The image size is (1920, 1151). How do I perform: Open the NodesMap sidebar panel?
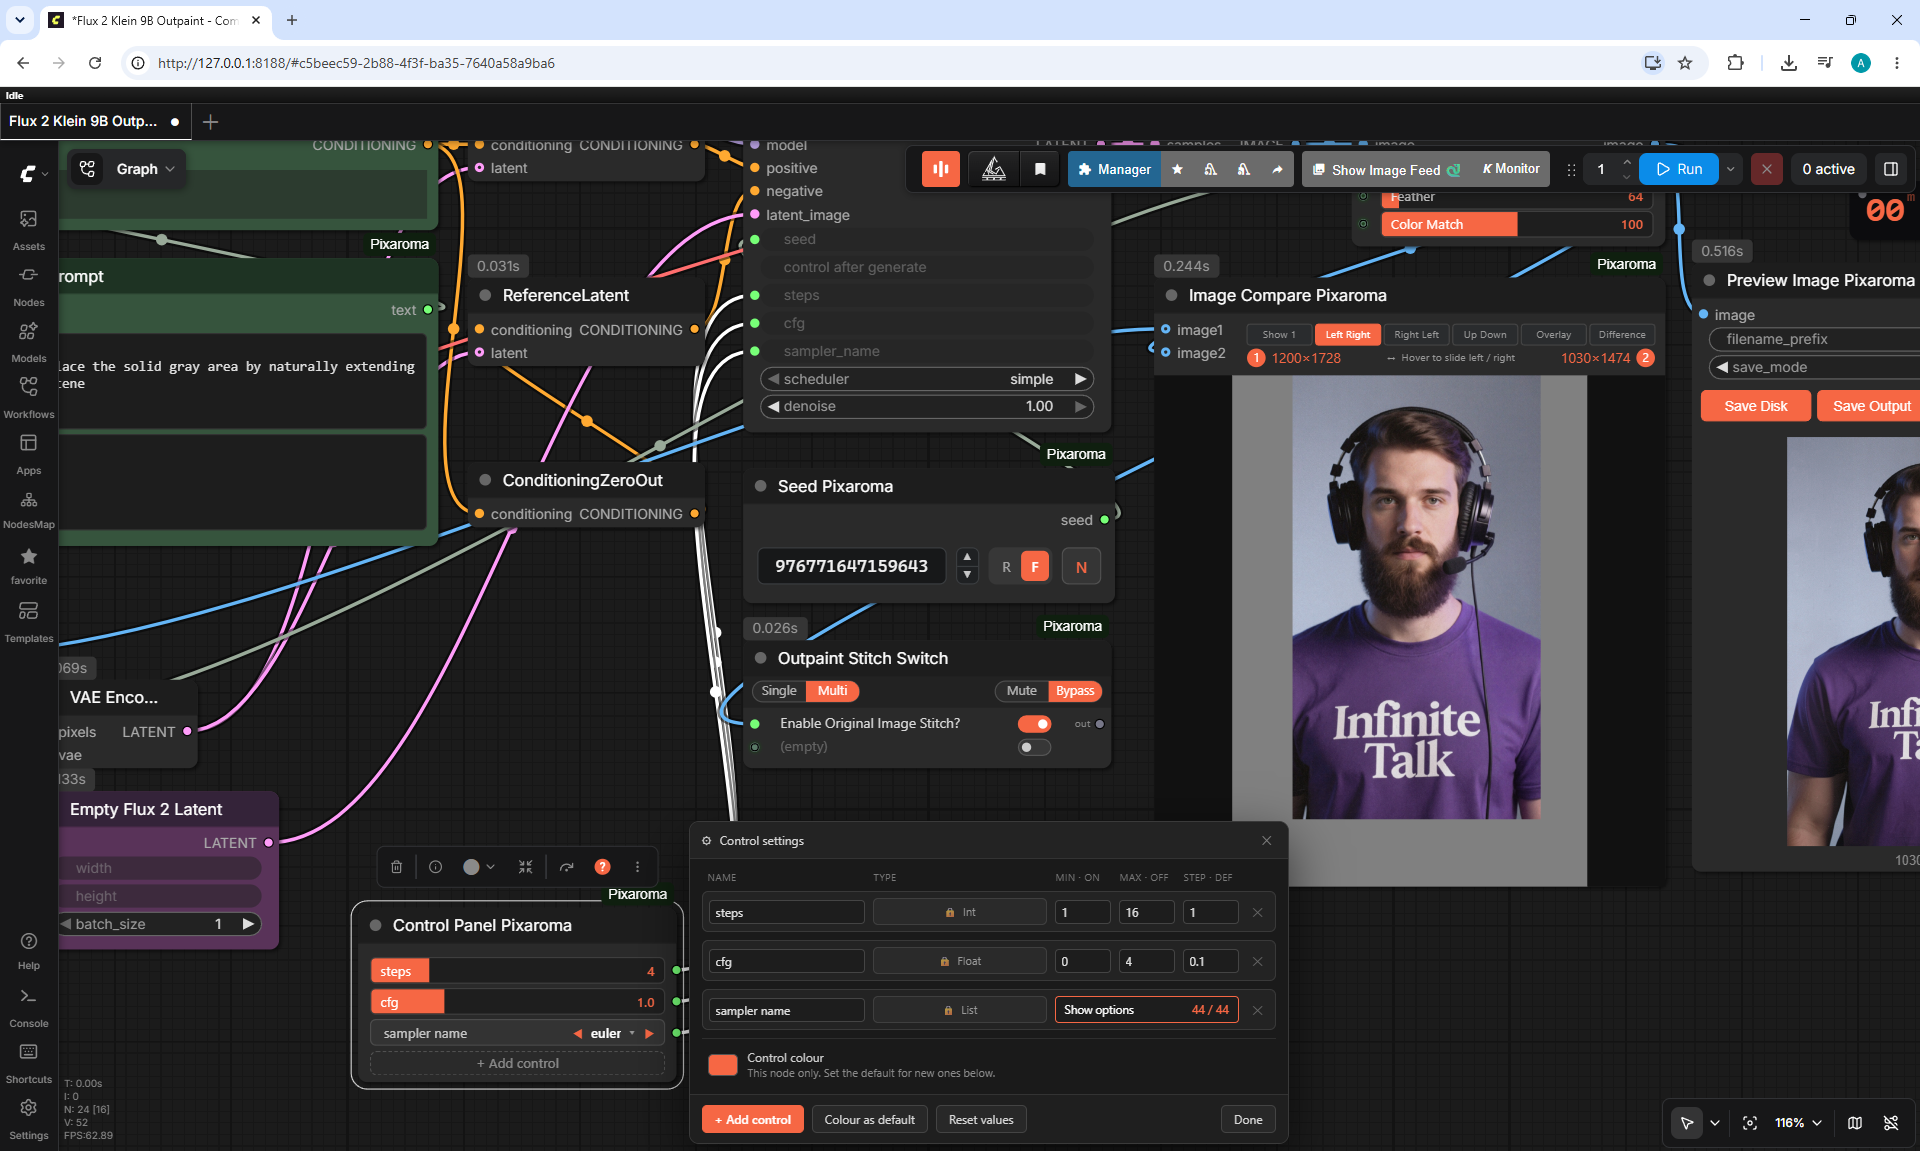[x=28, y=509]
